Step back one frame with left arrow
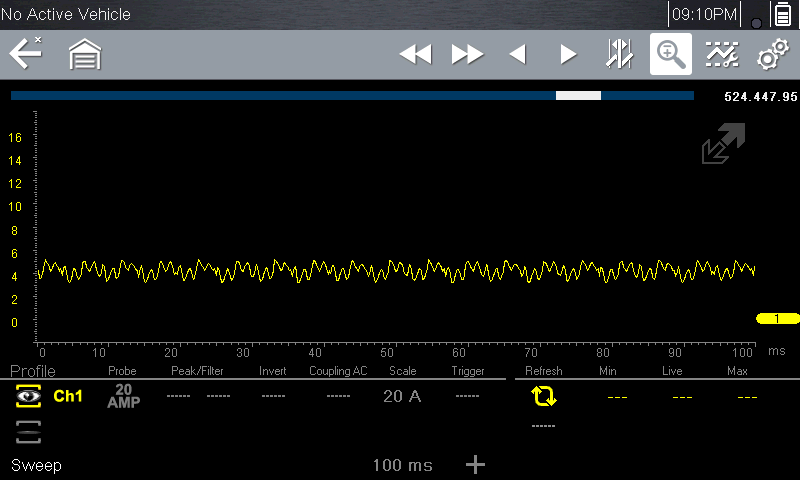 [517, 55]
